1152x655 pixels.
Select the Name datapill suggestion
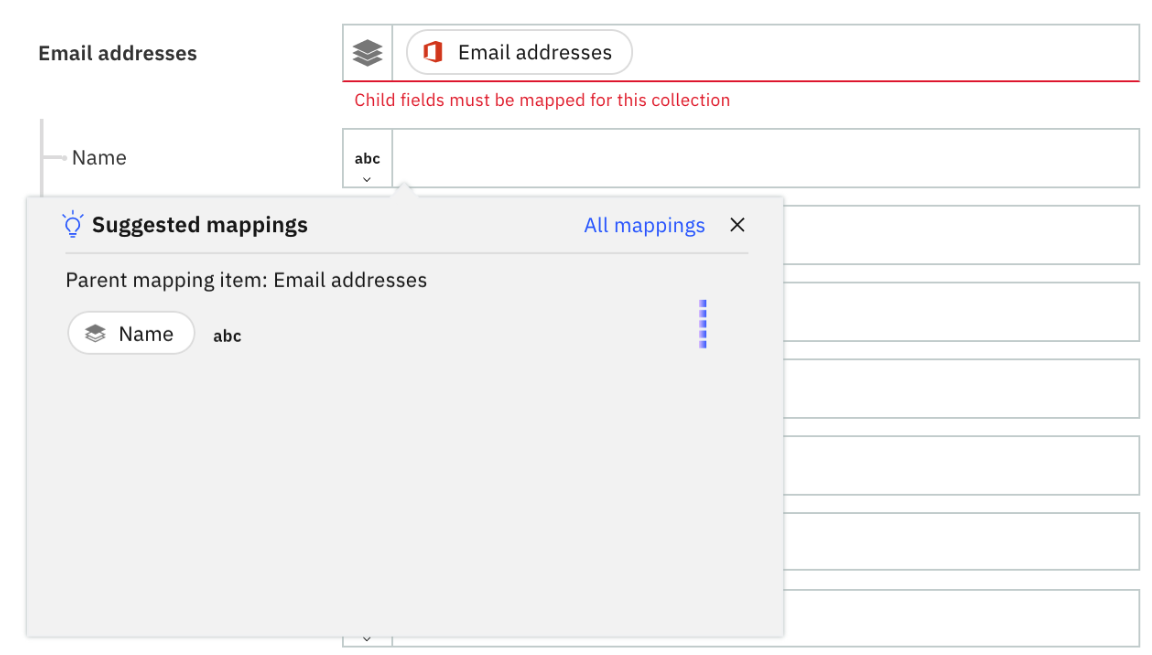coord(130,333)
